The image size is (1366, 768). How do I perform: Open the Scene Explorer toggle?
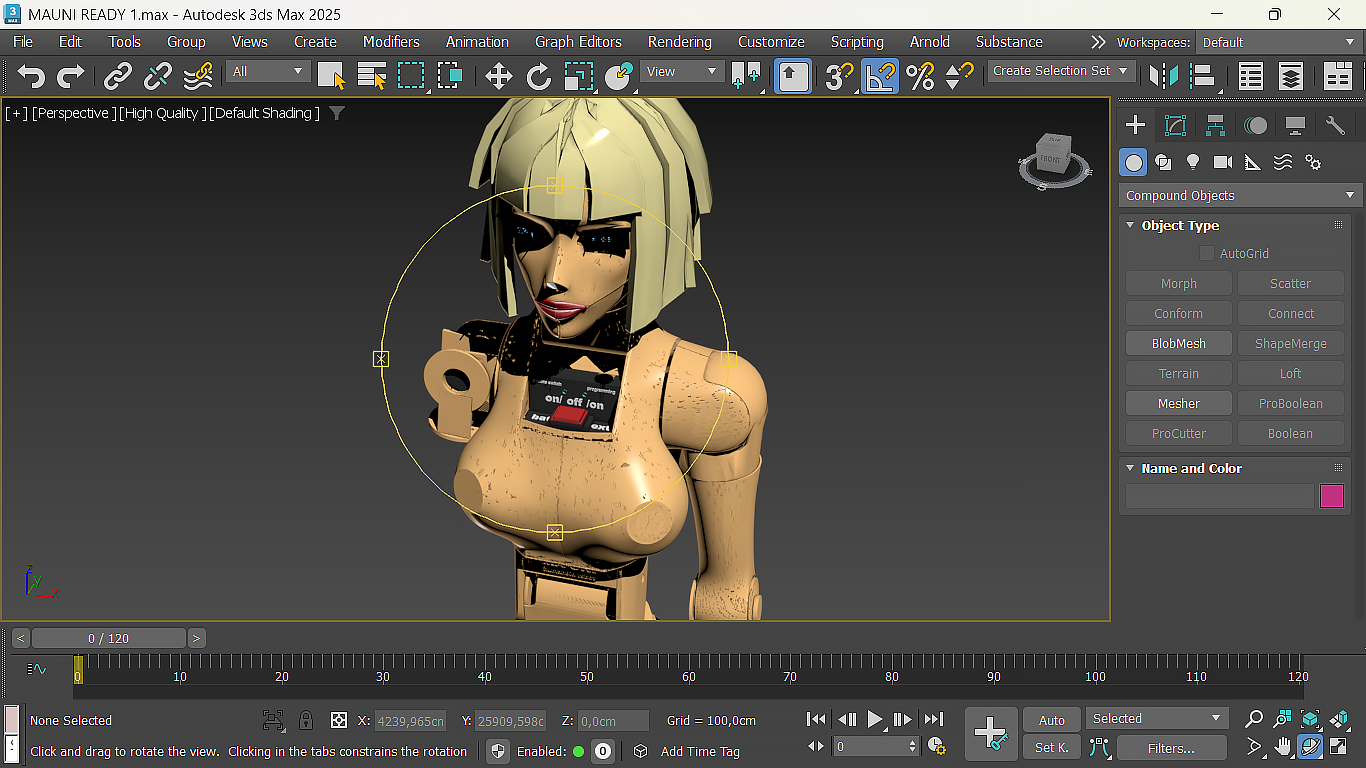pos(1251,76)
